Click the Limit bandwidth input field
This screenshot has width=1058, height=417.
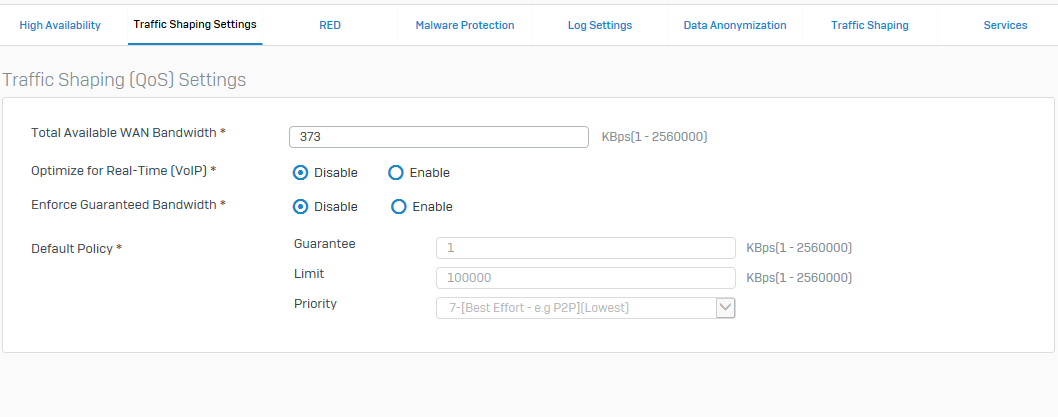click(x=586, y=278)
